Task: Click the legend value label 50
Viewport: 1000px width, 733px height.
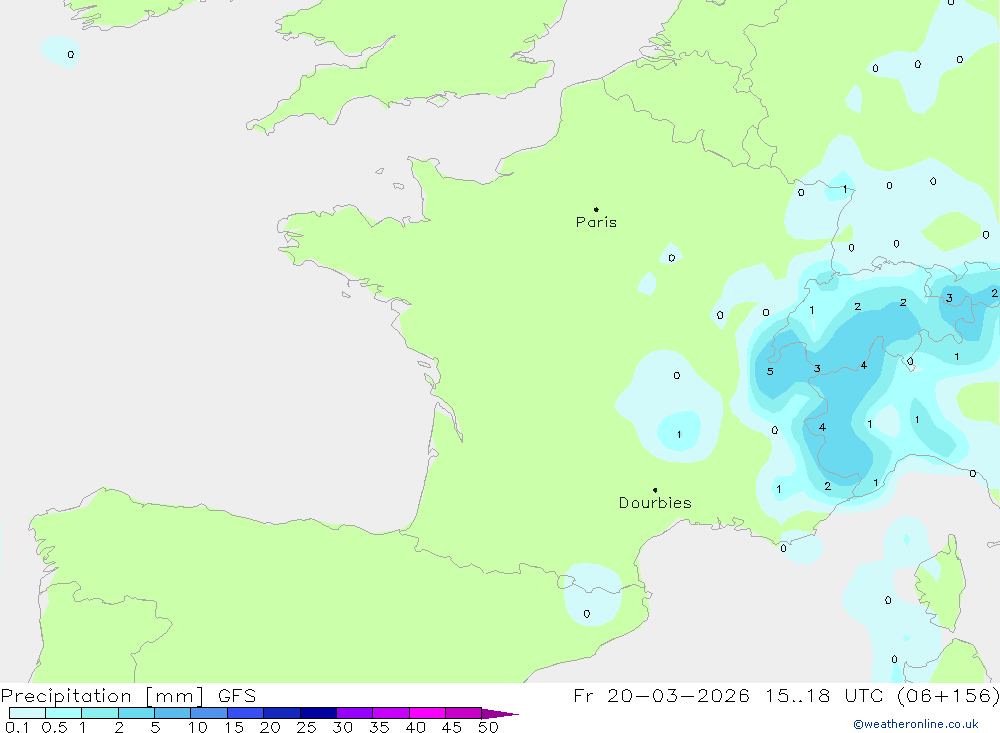Action: point(488,727)
